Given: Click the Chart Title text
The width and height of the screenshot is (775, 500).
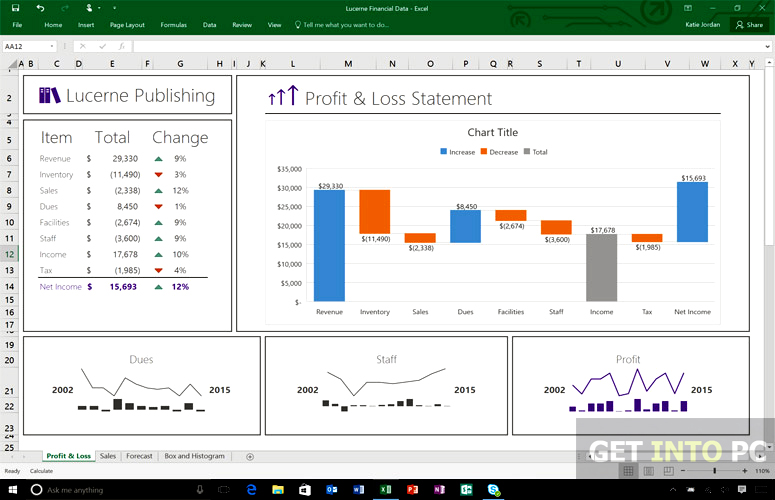Looking at the screenshot, I should point(493,132).
